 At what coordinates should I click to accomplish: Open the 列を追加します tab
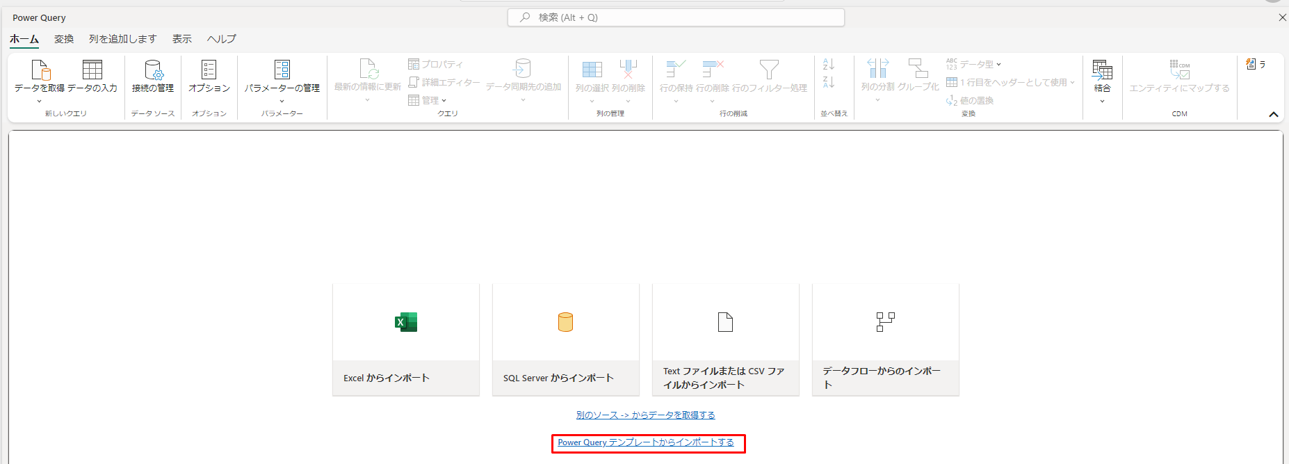click(123, 39)
